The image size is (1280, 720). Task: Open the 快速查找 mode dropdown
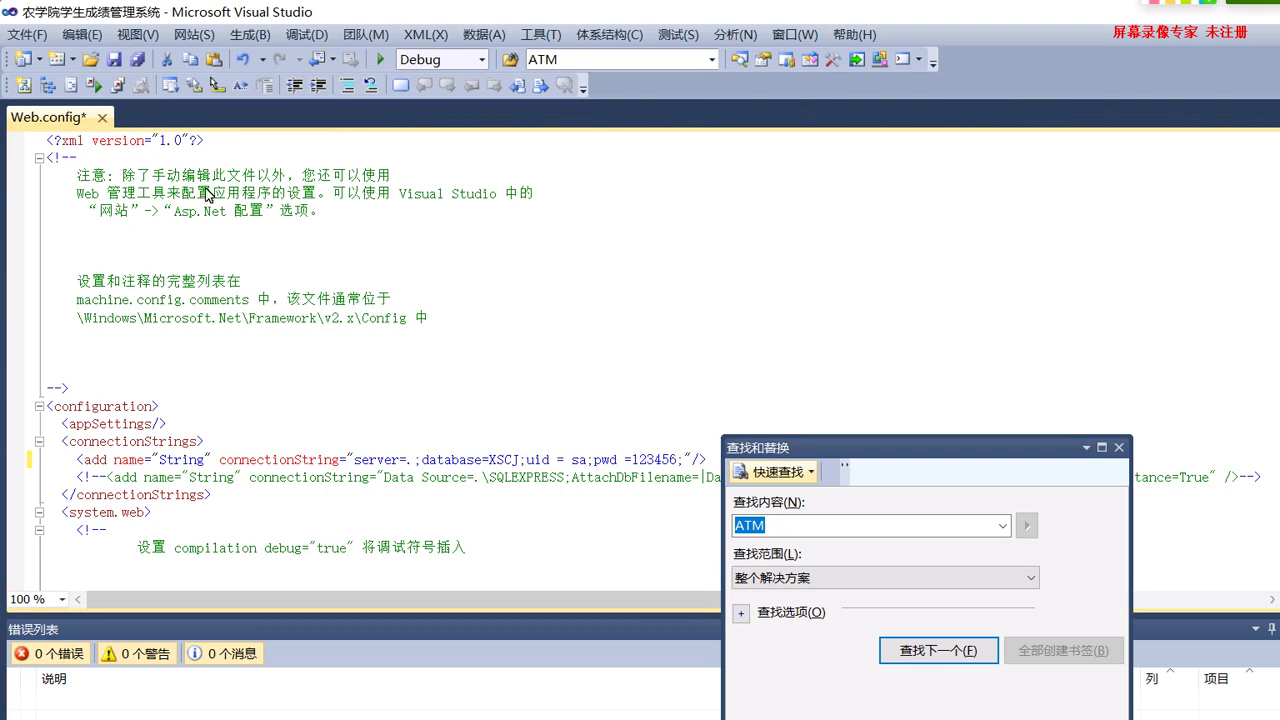coord(811,472)
